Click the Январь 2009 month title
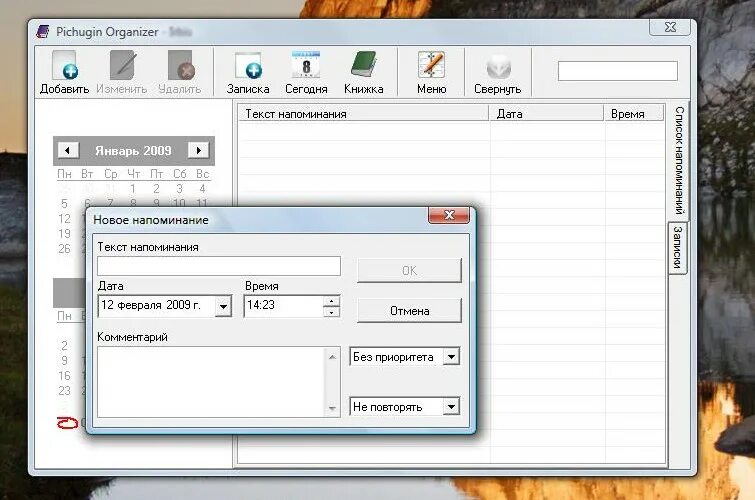This screenshot has width=755, height=500. pyautogui.click(x=133, y=150)
